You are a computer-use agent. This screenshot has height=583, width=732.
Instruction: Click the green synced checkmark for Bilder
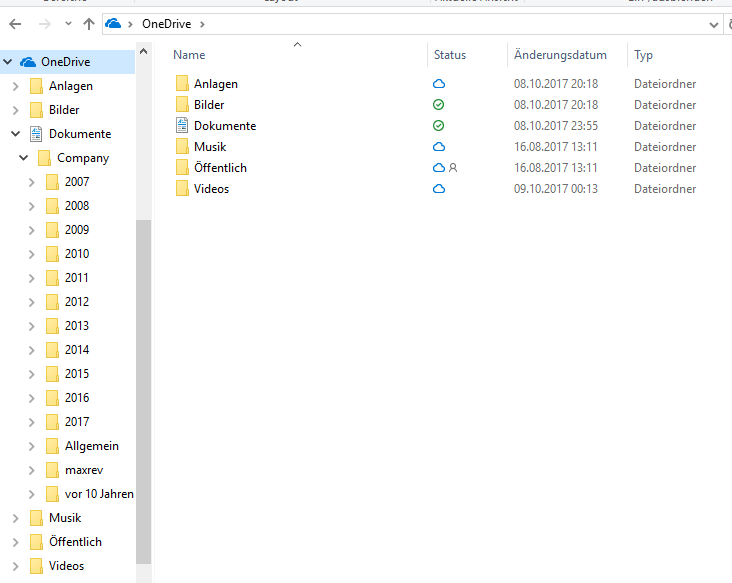438,105
